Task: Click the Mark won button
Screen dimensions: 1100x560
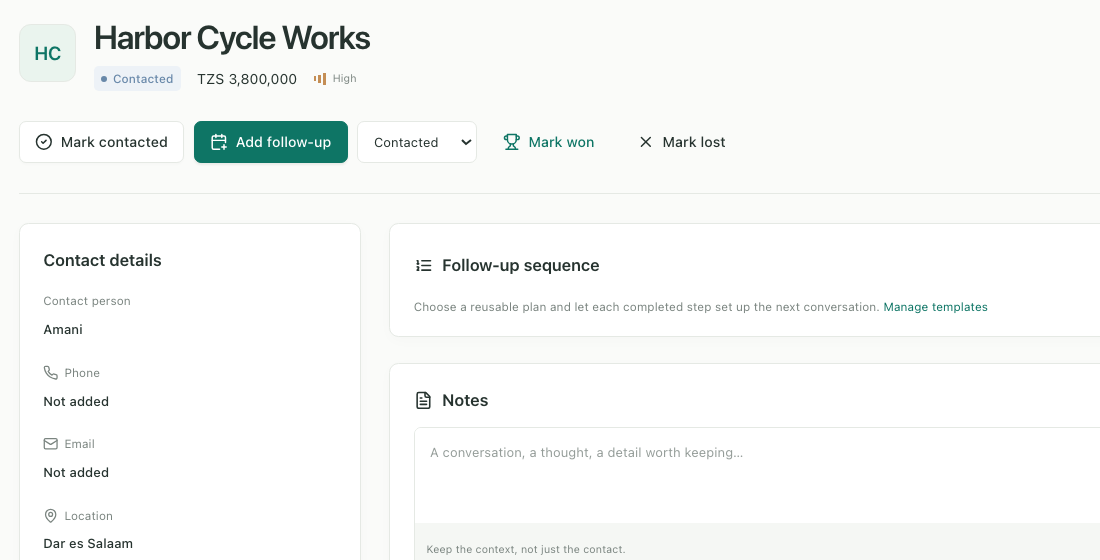Action: pyautogui.click(x=549, y=142)
